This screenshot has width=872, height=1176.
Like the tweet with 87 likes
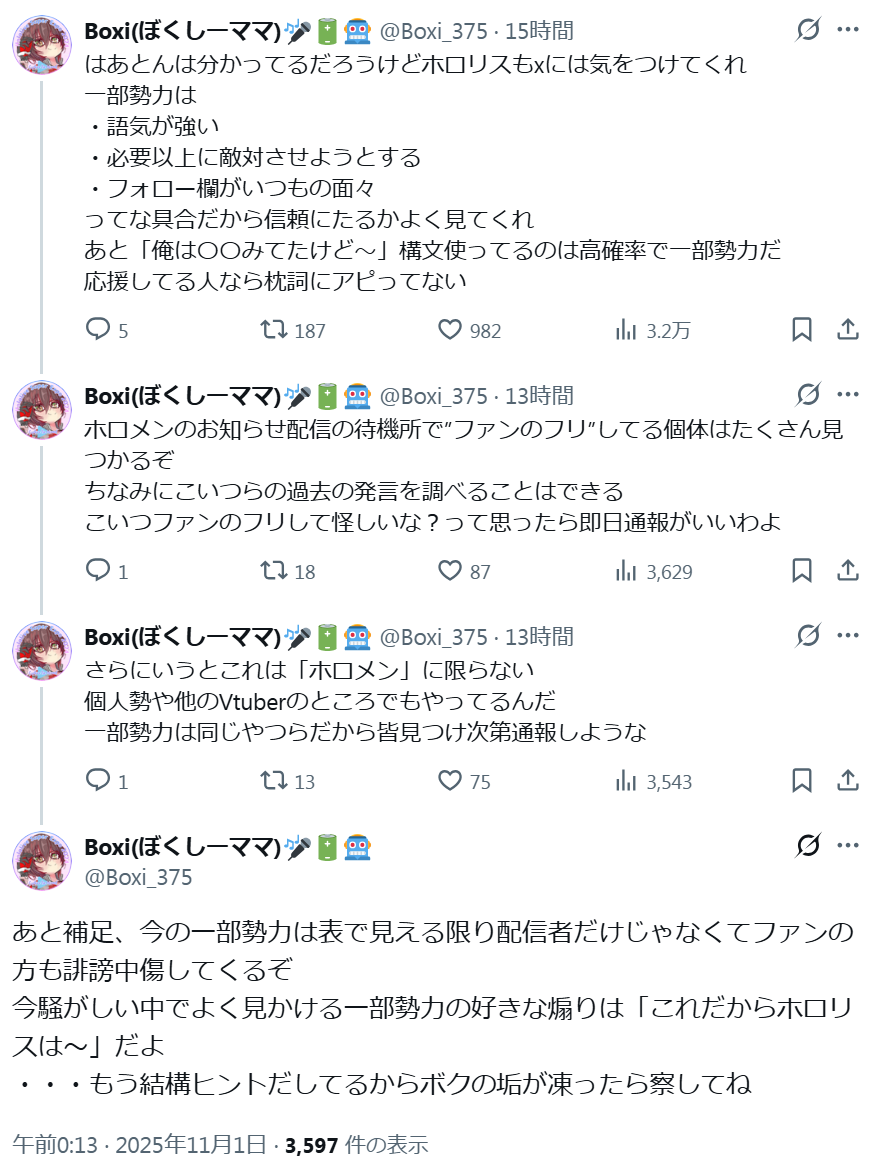tap(451, 571)
